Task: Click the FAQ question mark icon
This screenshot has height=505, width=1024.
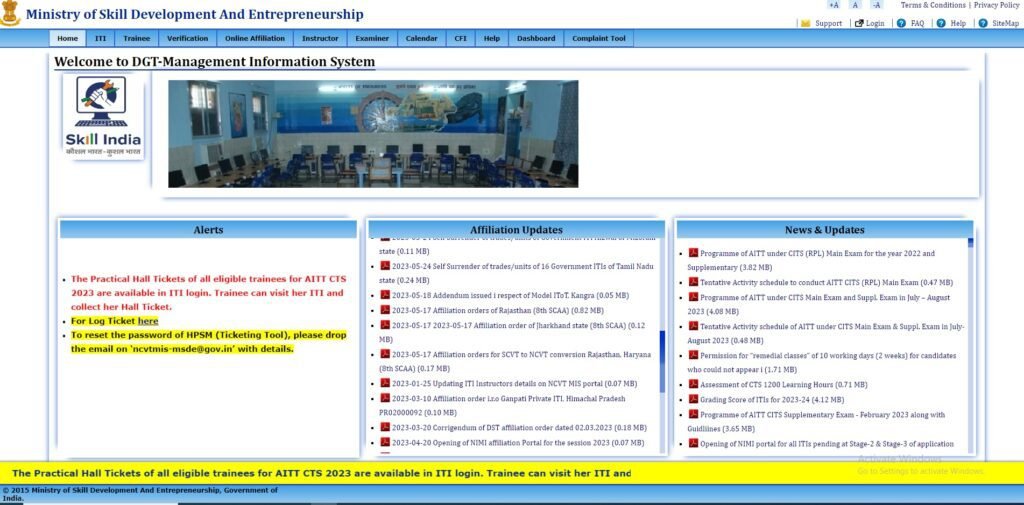Action: pos(901,23)
